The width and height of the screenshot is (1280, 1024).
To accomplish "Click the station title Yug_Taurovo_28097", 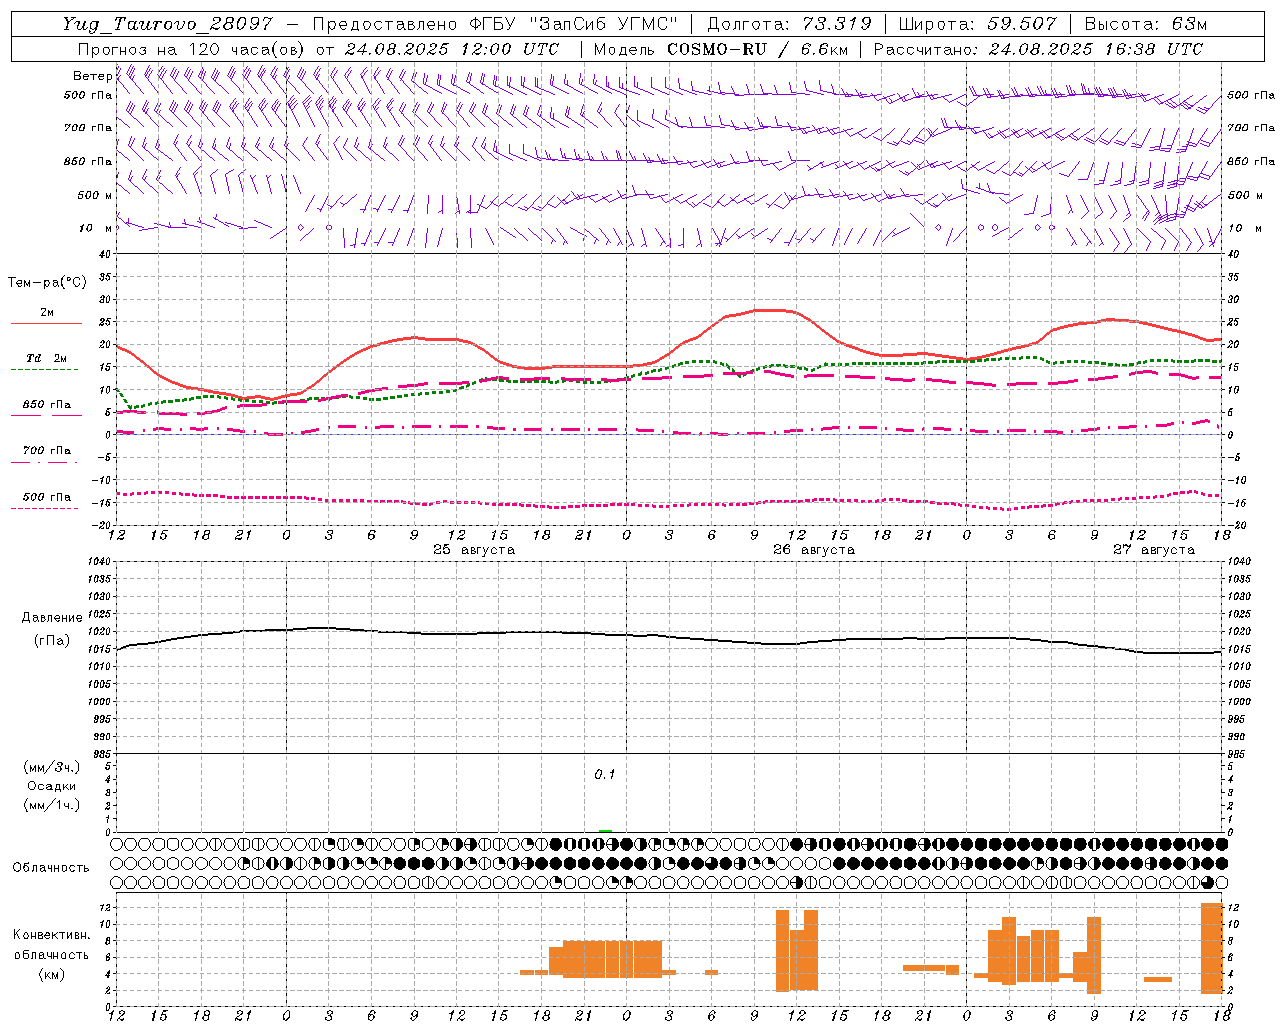I will (x=168, y=24).
